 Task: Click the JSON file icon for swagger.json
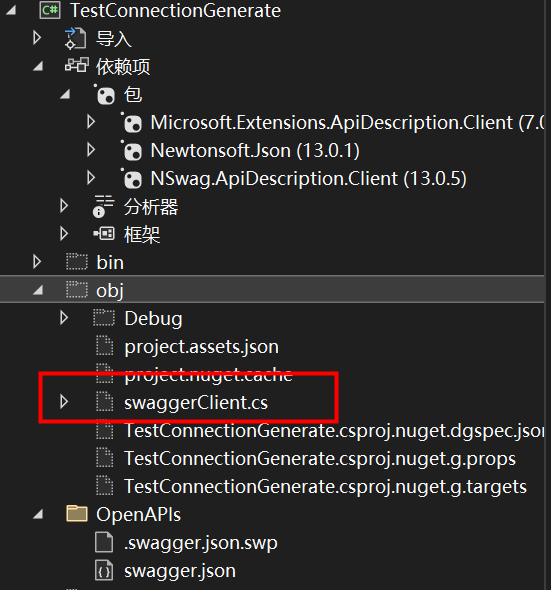[104, 570]
